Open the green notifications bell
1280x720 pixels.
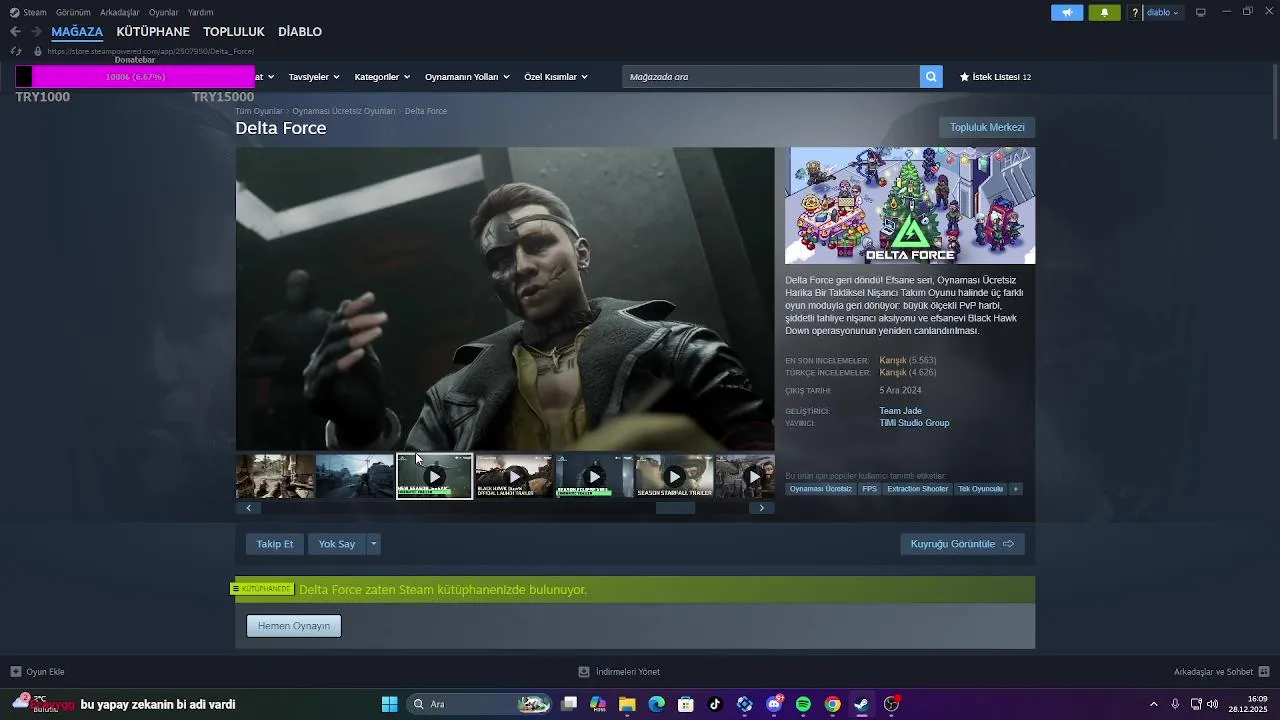coord(1104,12)
